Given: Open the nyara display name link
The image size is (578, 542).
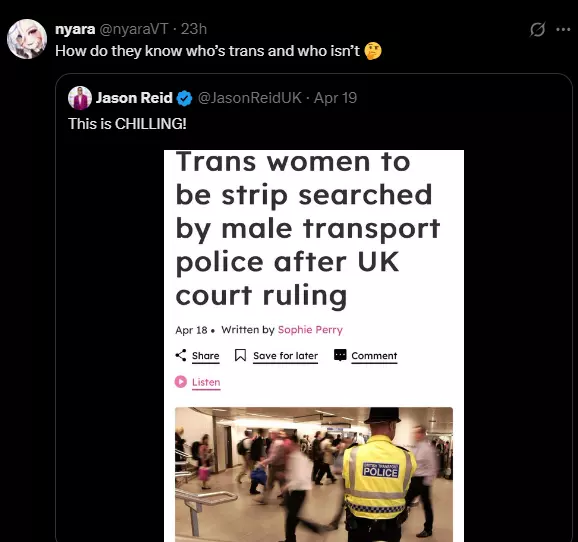Looking at the screenshot, I should pos(75,29).
